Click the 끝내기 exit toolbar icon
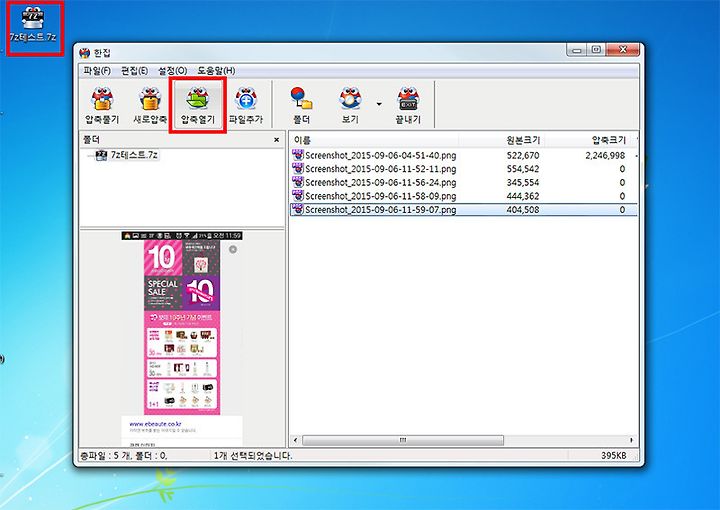720x510 pixels. pos(408,105)
